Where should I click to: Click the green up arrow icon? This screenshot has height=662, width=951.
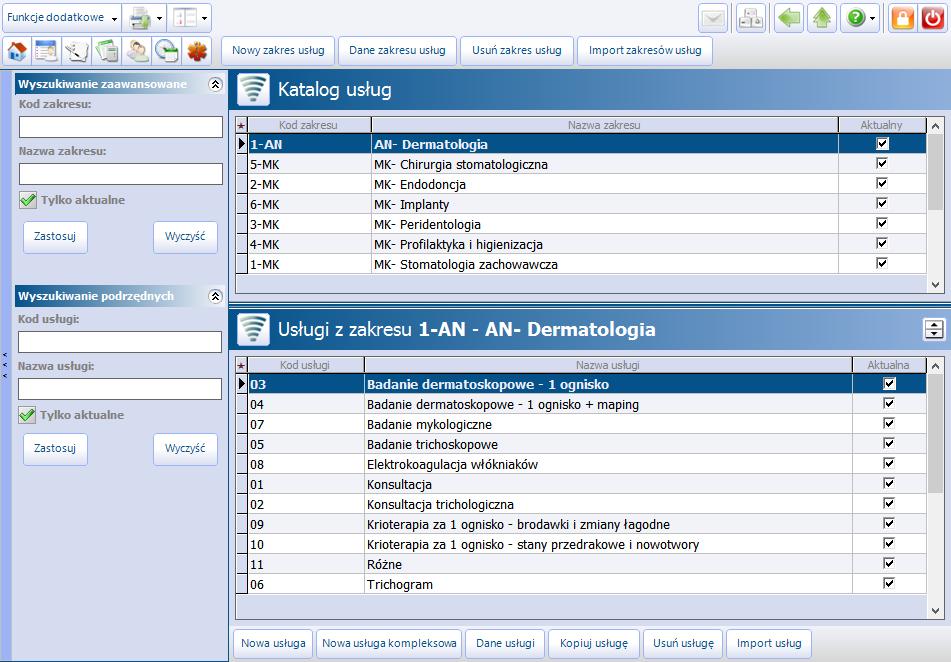pyautogui.click(x=822, y=18)
